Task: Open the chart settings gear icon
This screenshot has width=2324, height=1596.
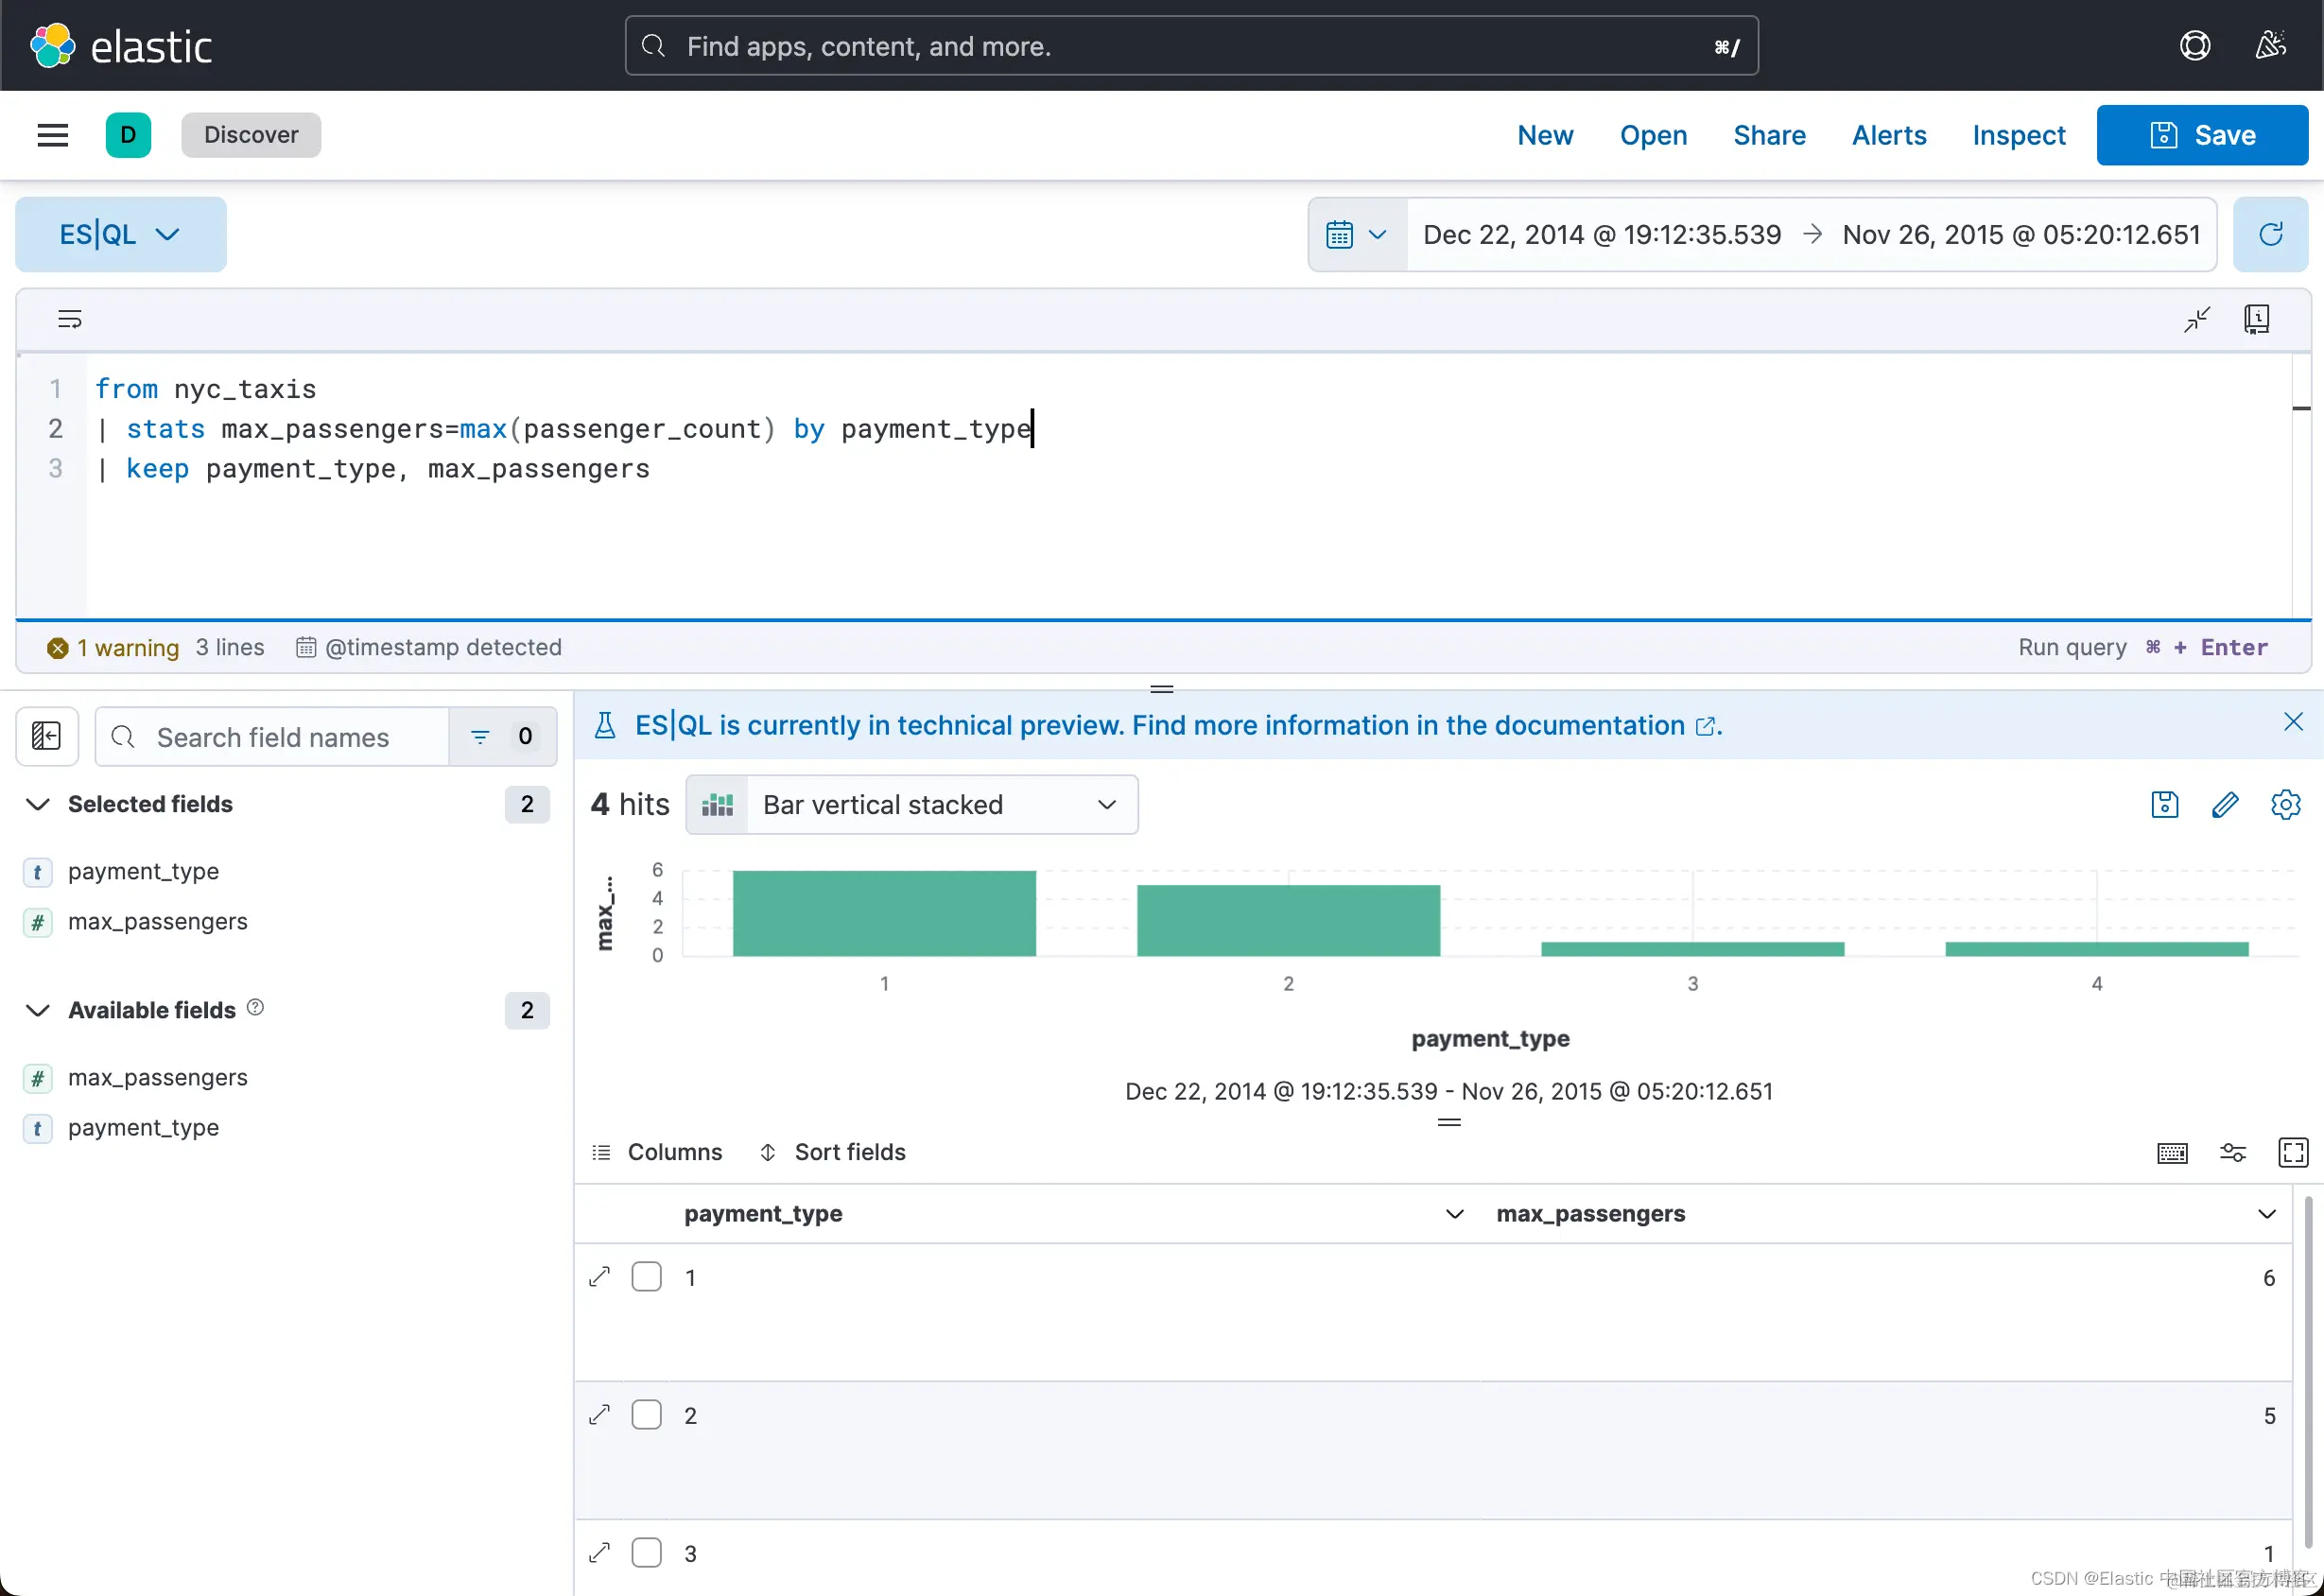Action: coord(2285,805)
